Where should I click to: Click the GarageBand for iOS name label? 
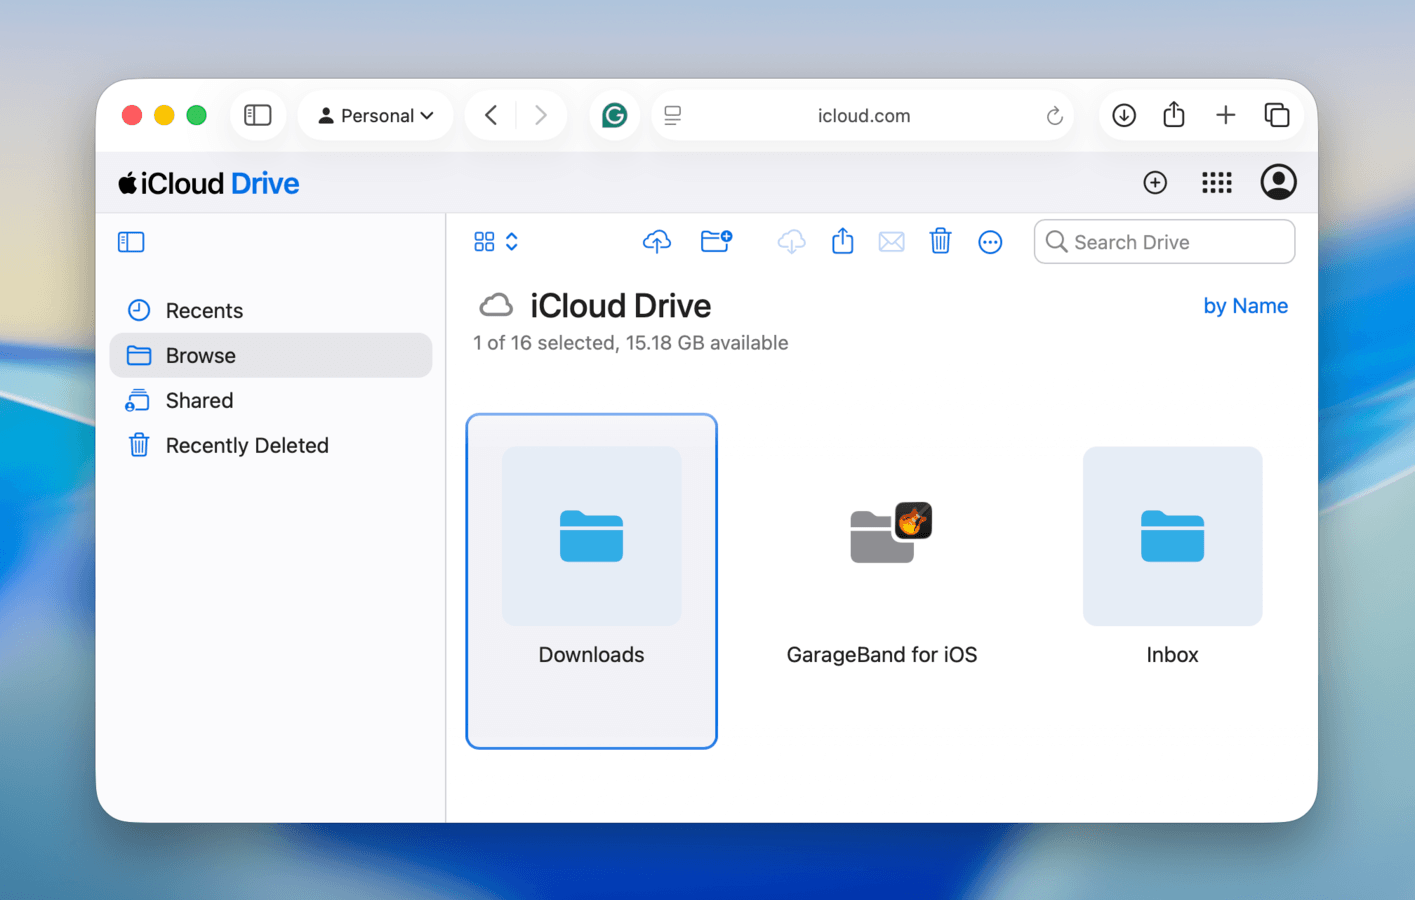(x=882, y=655)
